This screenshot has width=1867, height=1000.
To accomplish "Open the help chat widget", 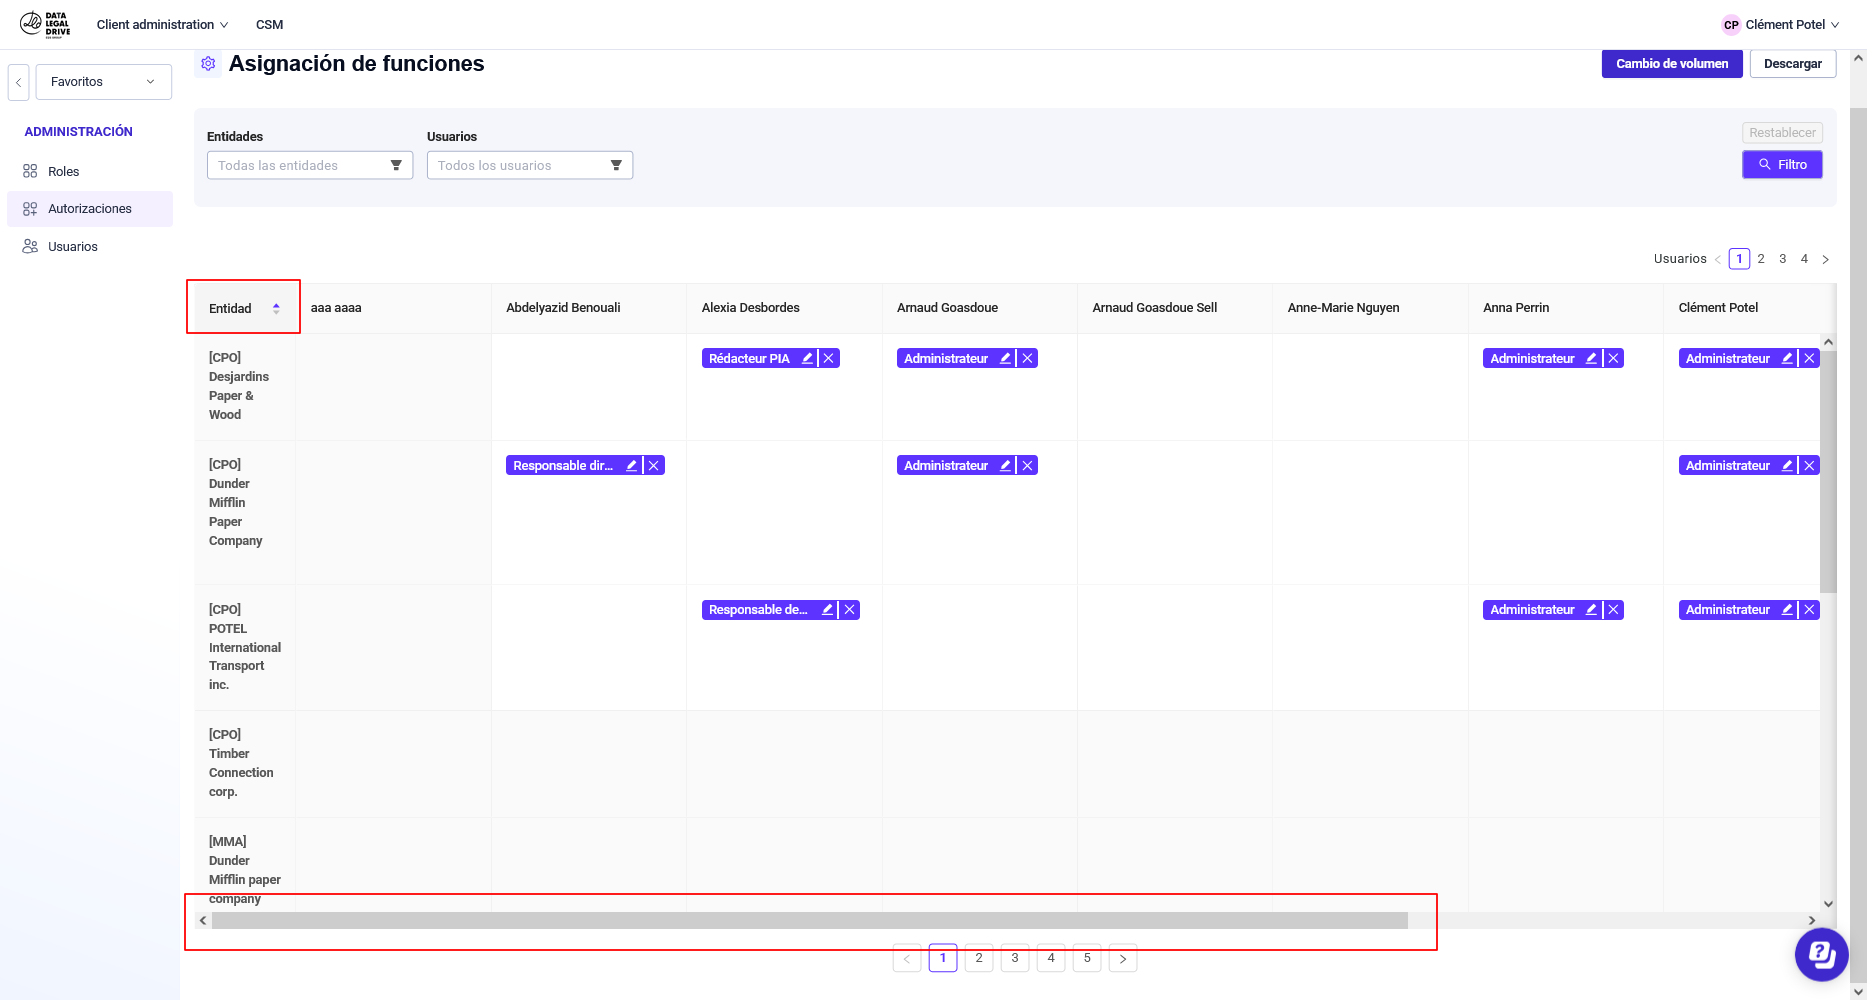I will [x=1821, y=955].
